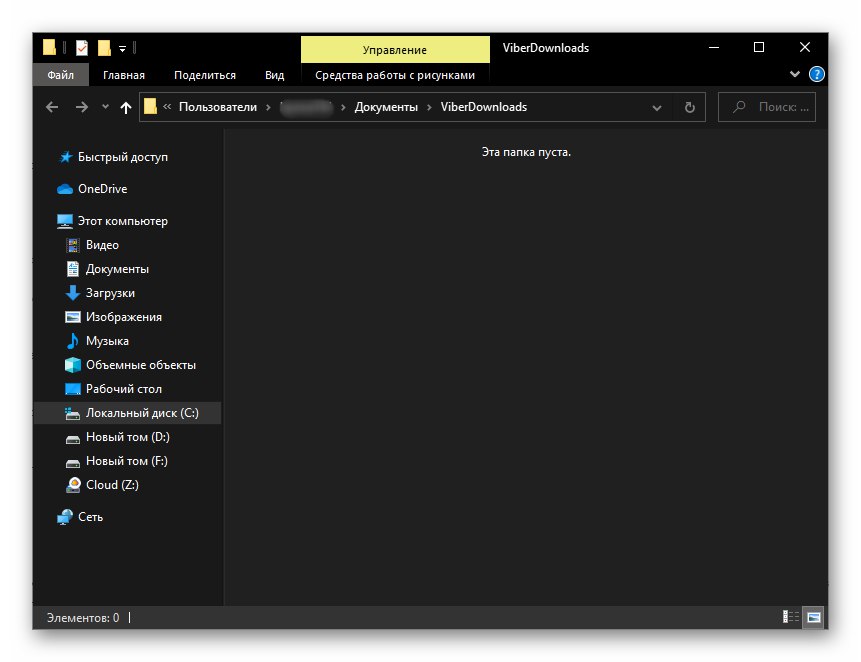The height and width of the screenshot is (662, 861).
Task: Go up one folder level
Action: tap(126, 107)
